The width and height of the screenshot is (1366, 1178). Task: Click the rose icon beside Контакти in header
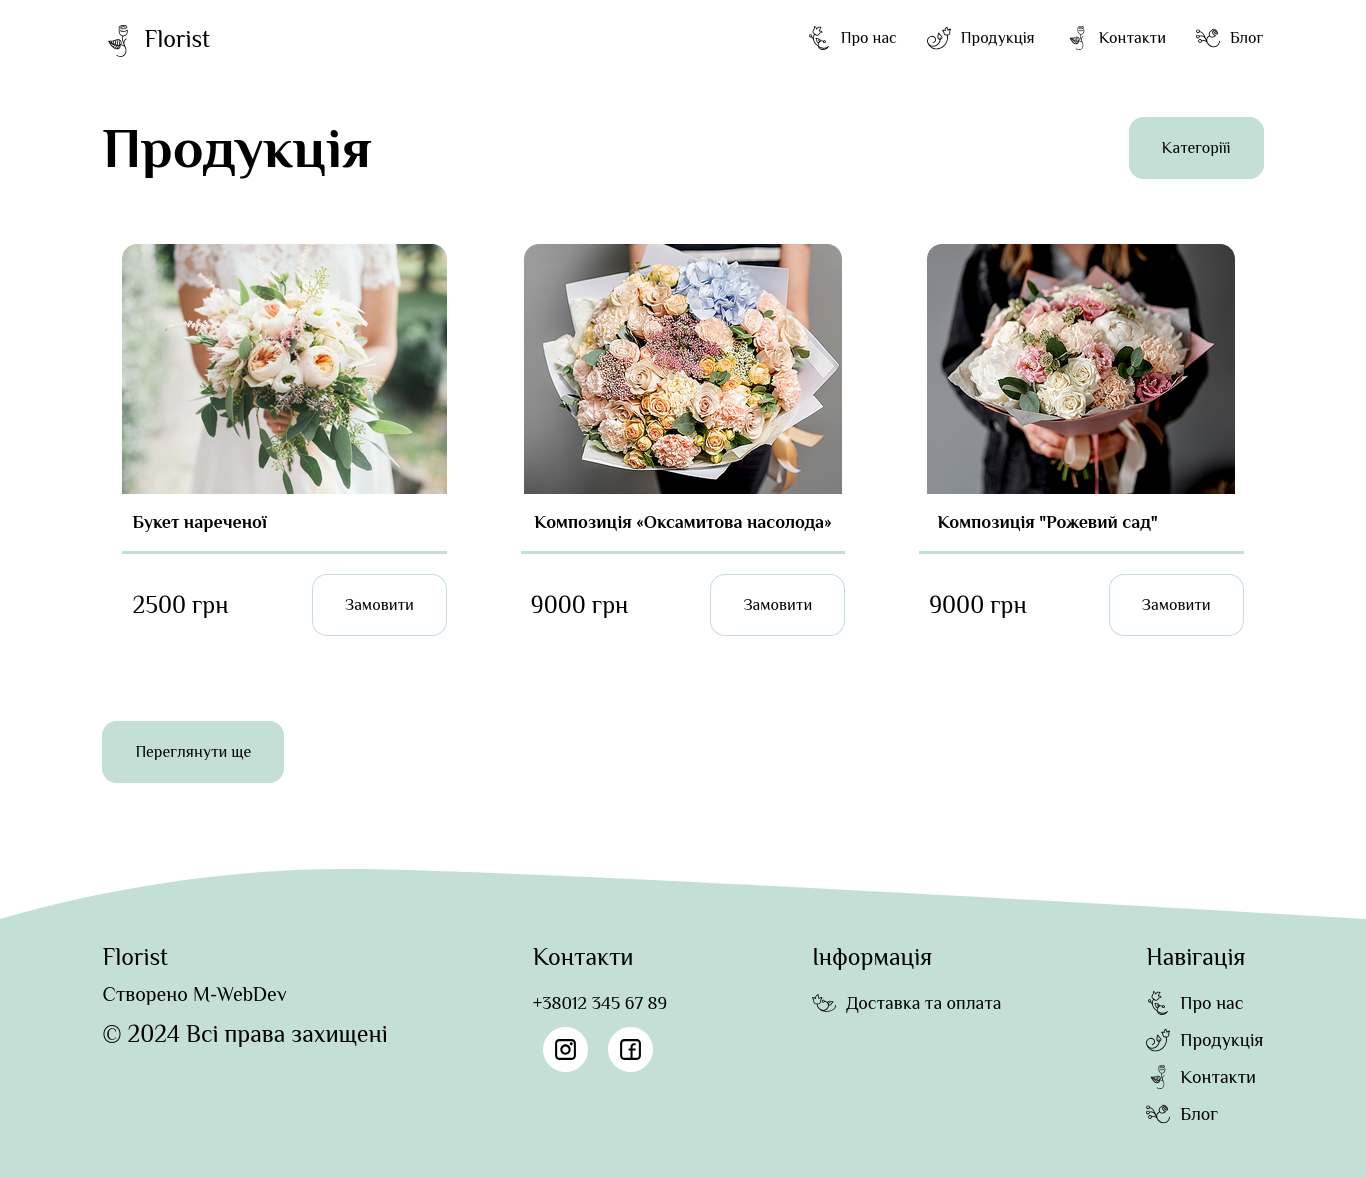[x=1077, y=38]
